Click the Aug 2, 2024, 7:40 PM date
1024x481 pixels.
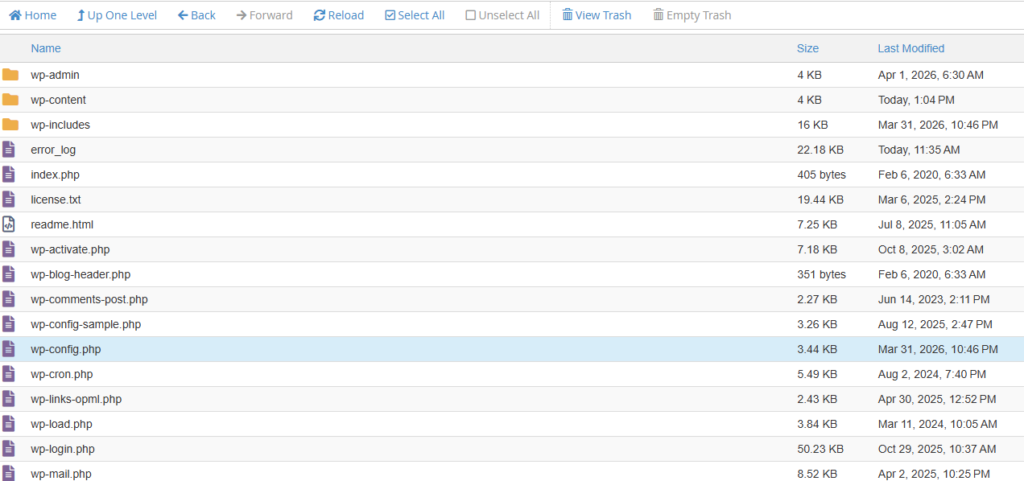[932, 375]
